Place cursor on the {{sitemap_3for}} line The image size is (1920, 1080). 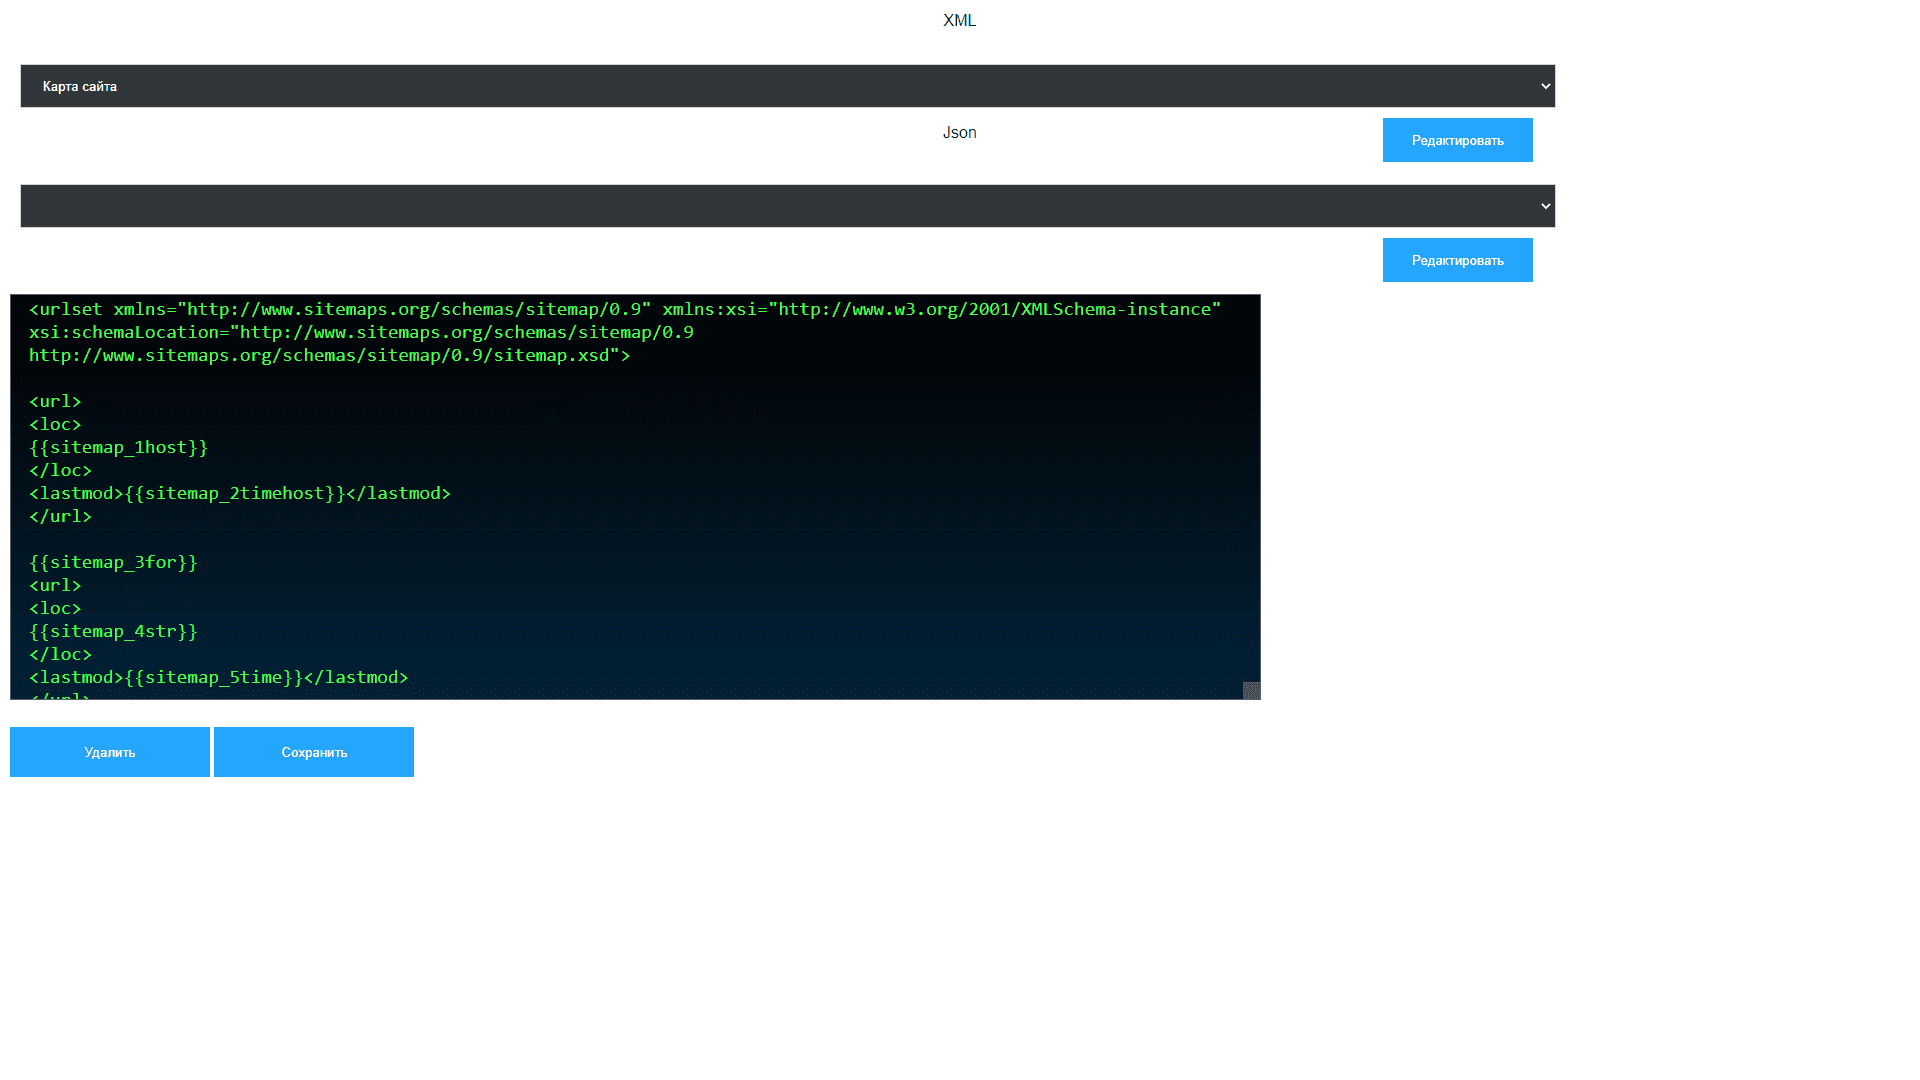pyautogui.click(x=113, y=562)
